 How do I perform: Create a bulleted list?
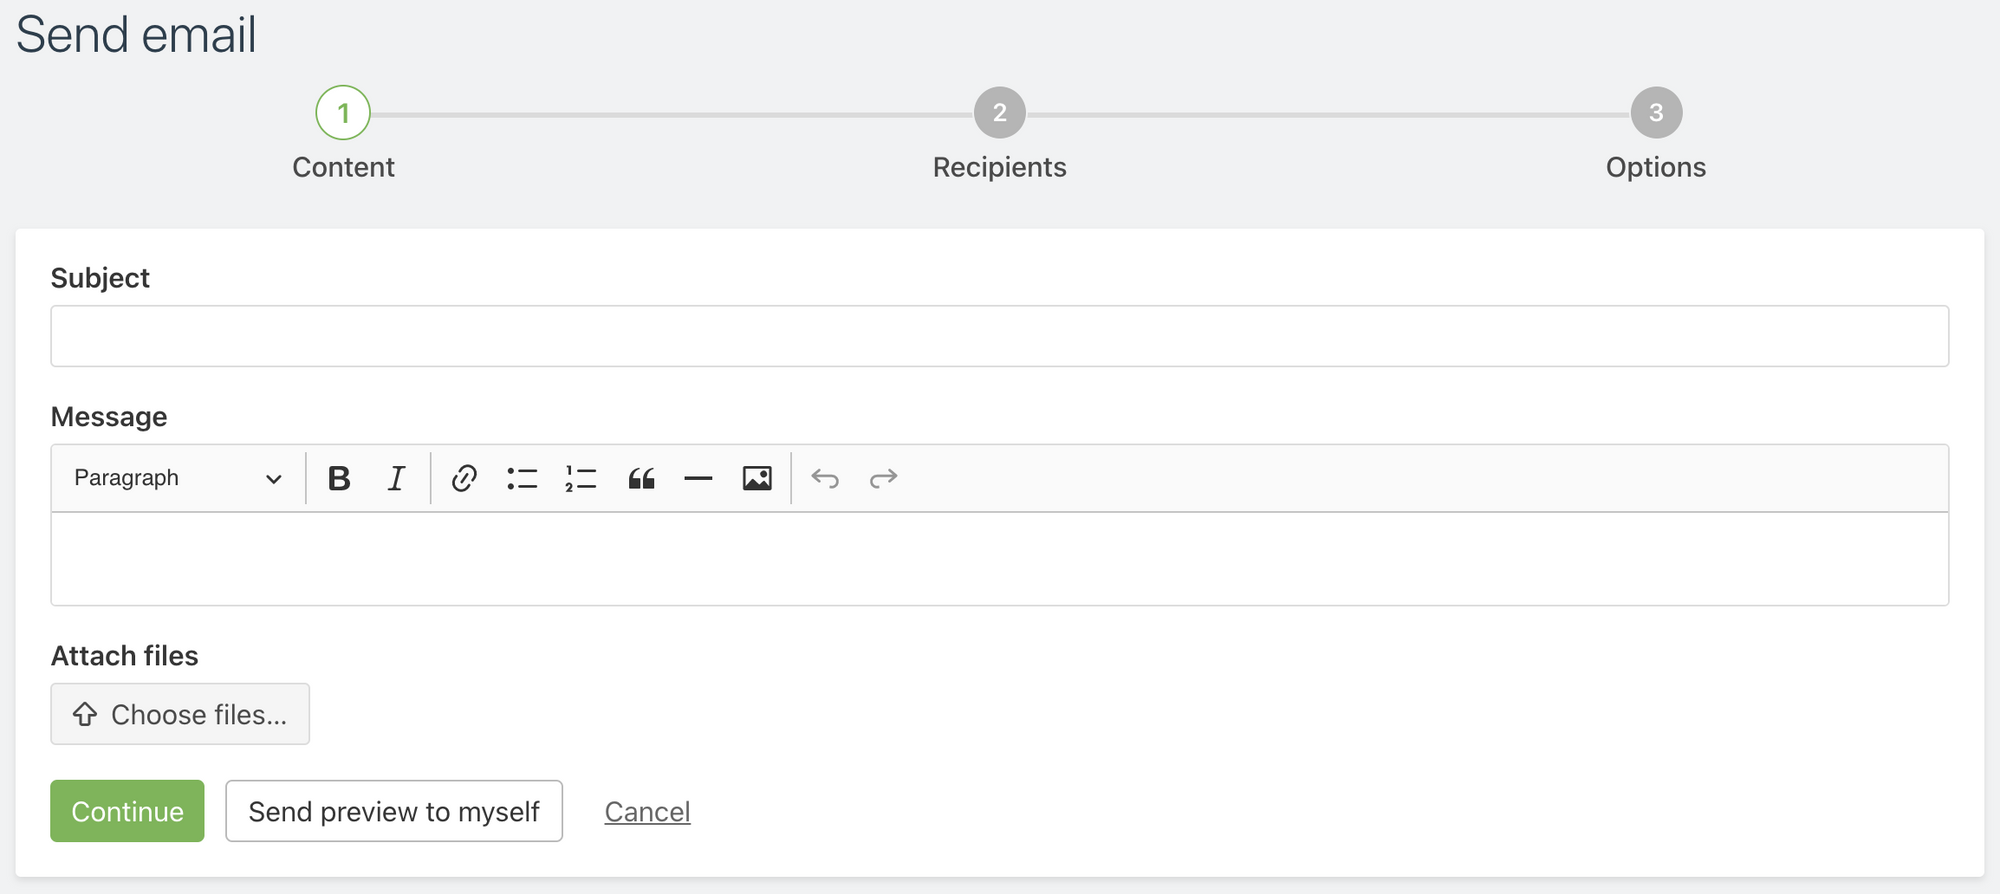pos(522,478)
